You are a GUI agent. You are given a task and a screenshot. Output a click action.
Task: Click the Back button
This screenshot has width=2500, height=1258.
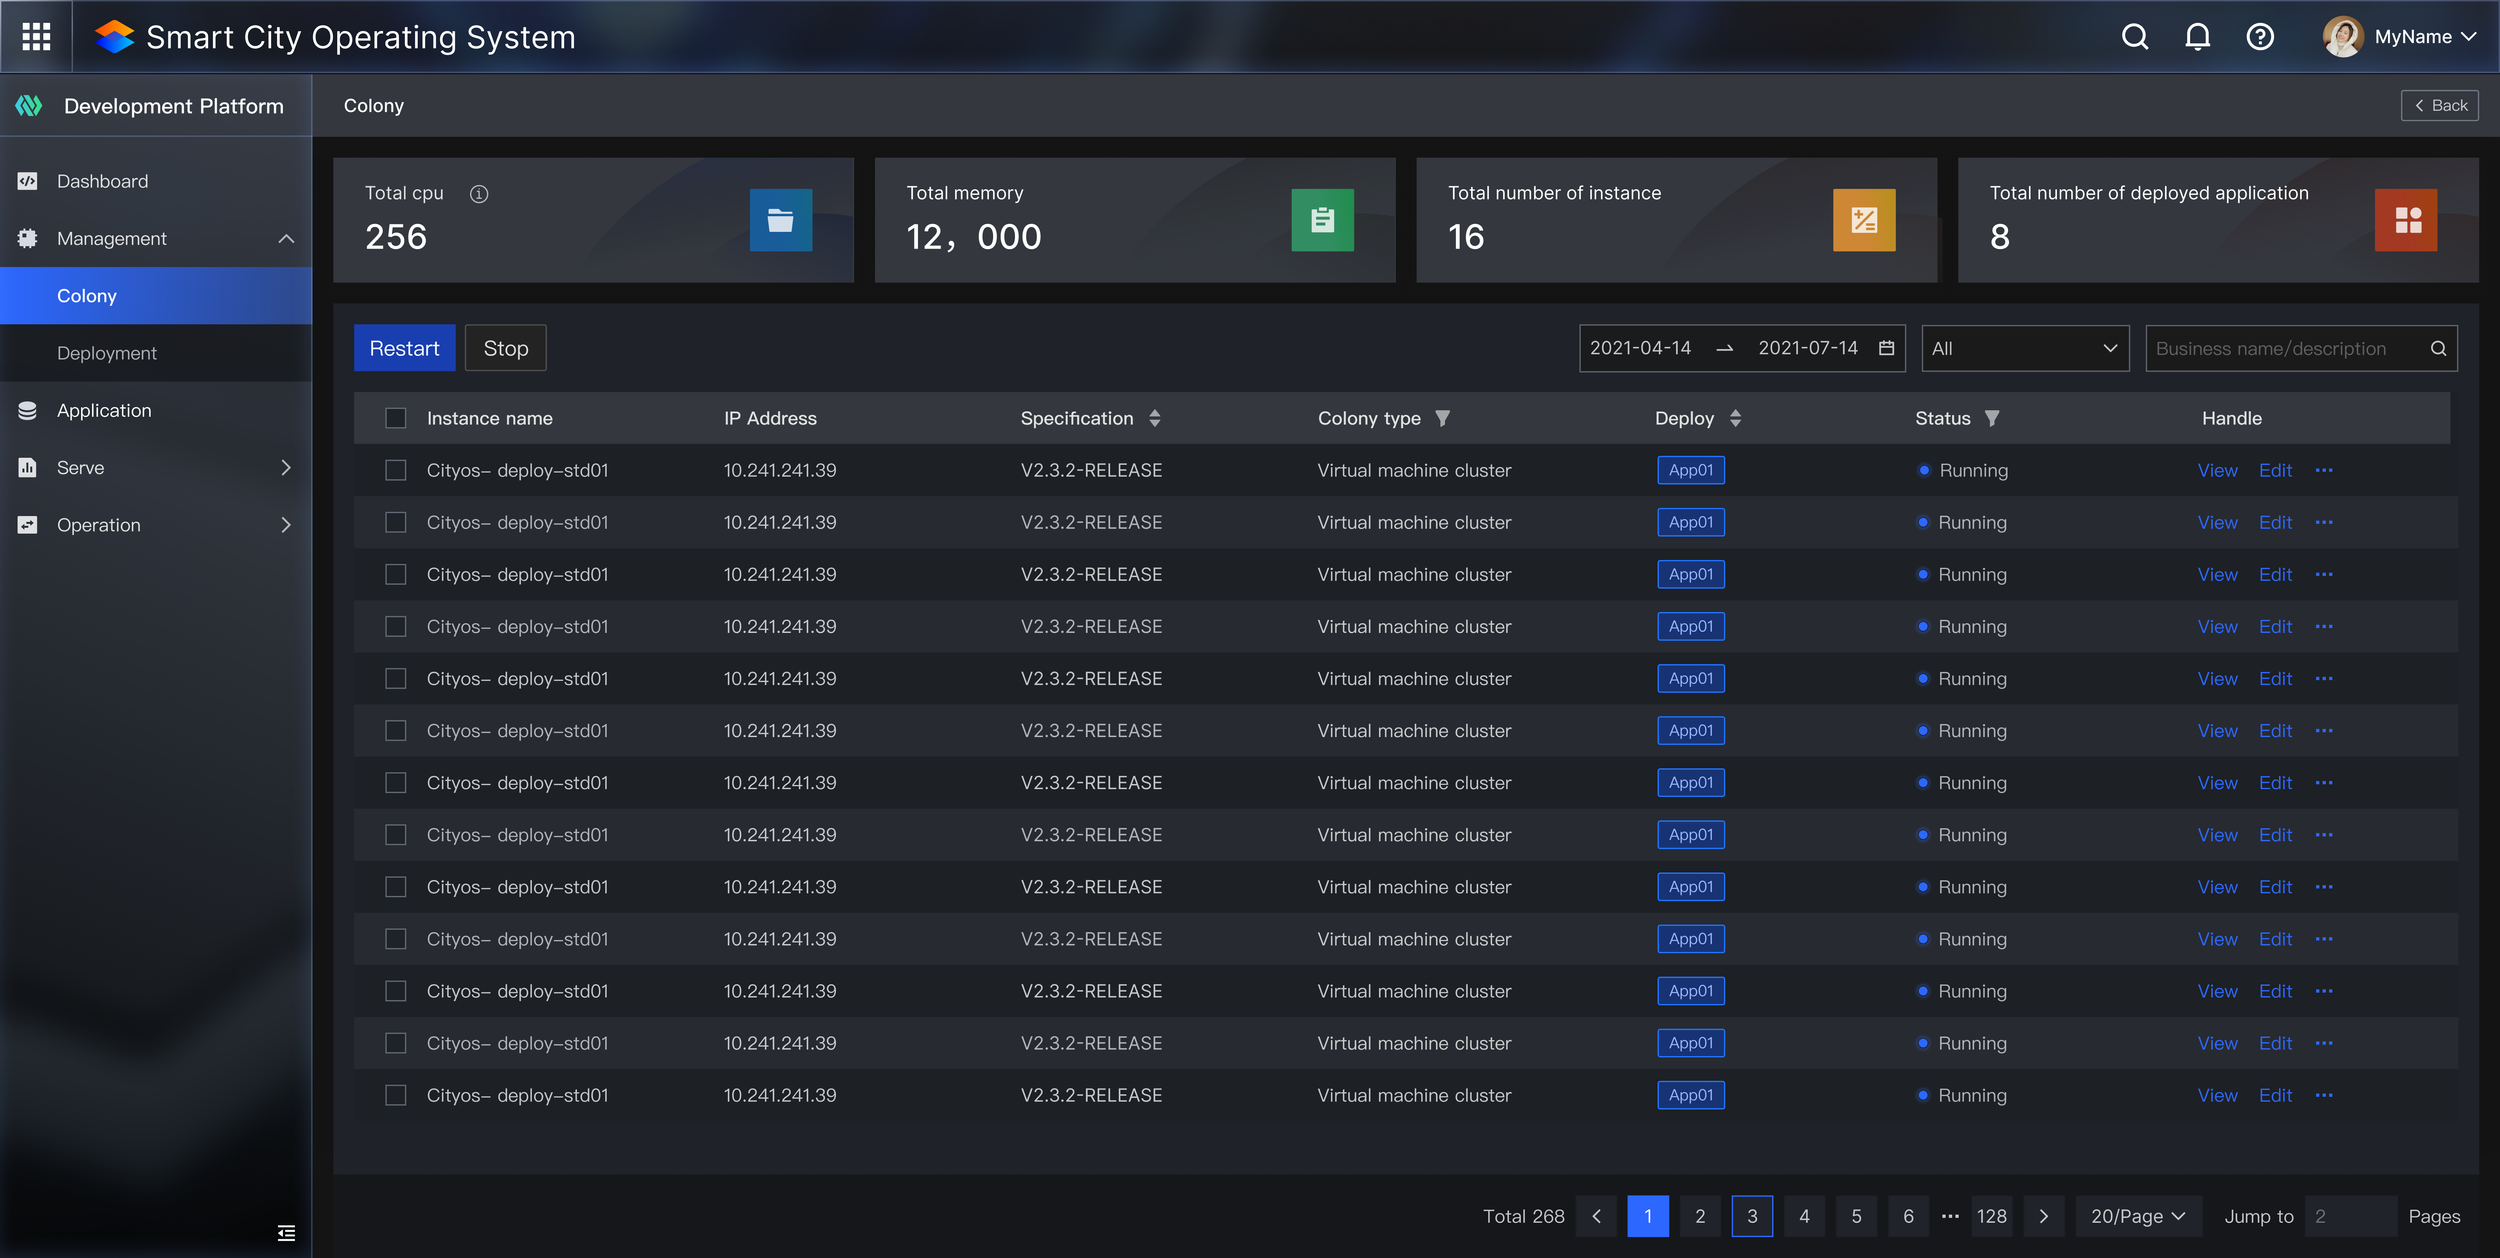point(2439,105)
